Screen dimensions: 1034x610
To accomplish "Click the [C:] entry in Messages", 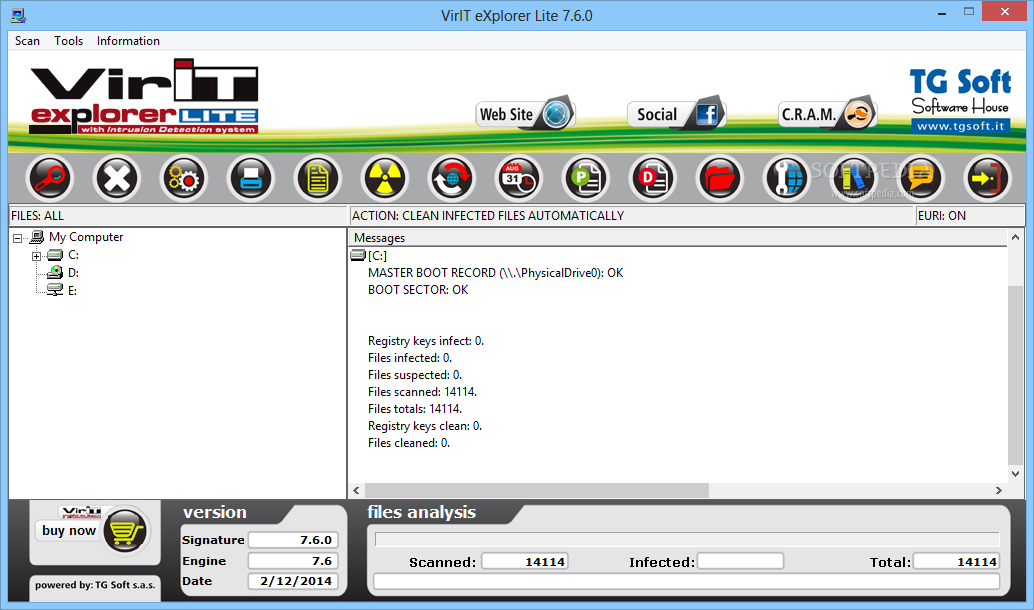I will [377, 255].
